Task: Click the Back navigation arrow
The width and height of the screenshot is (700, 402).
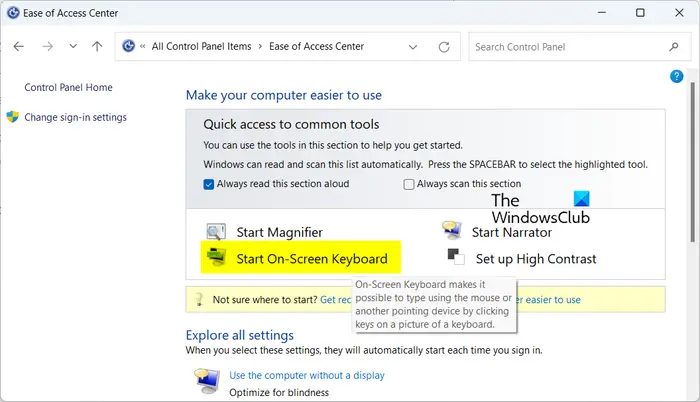Action: pos(18,46)
